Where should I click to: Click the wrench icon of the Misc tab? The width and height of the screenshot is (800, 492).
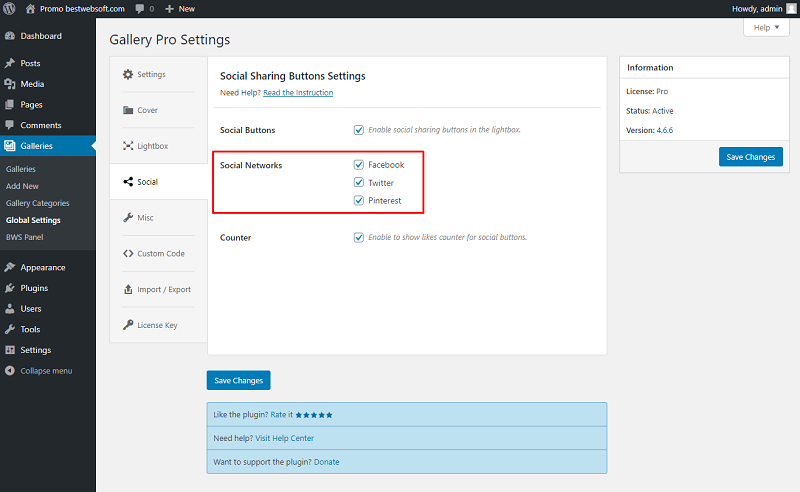tap(128, 217)
